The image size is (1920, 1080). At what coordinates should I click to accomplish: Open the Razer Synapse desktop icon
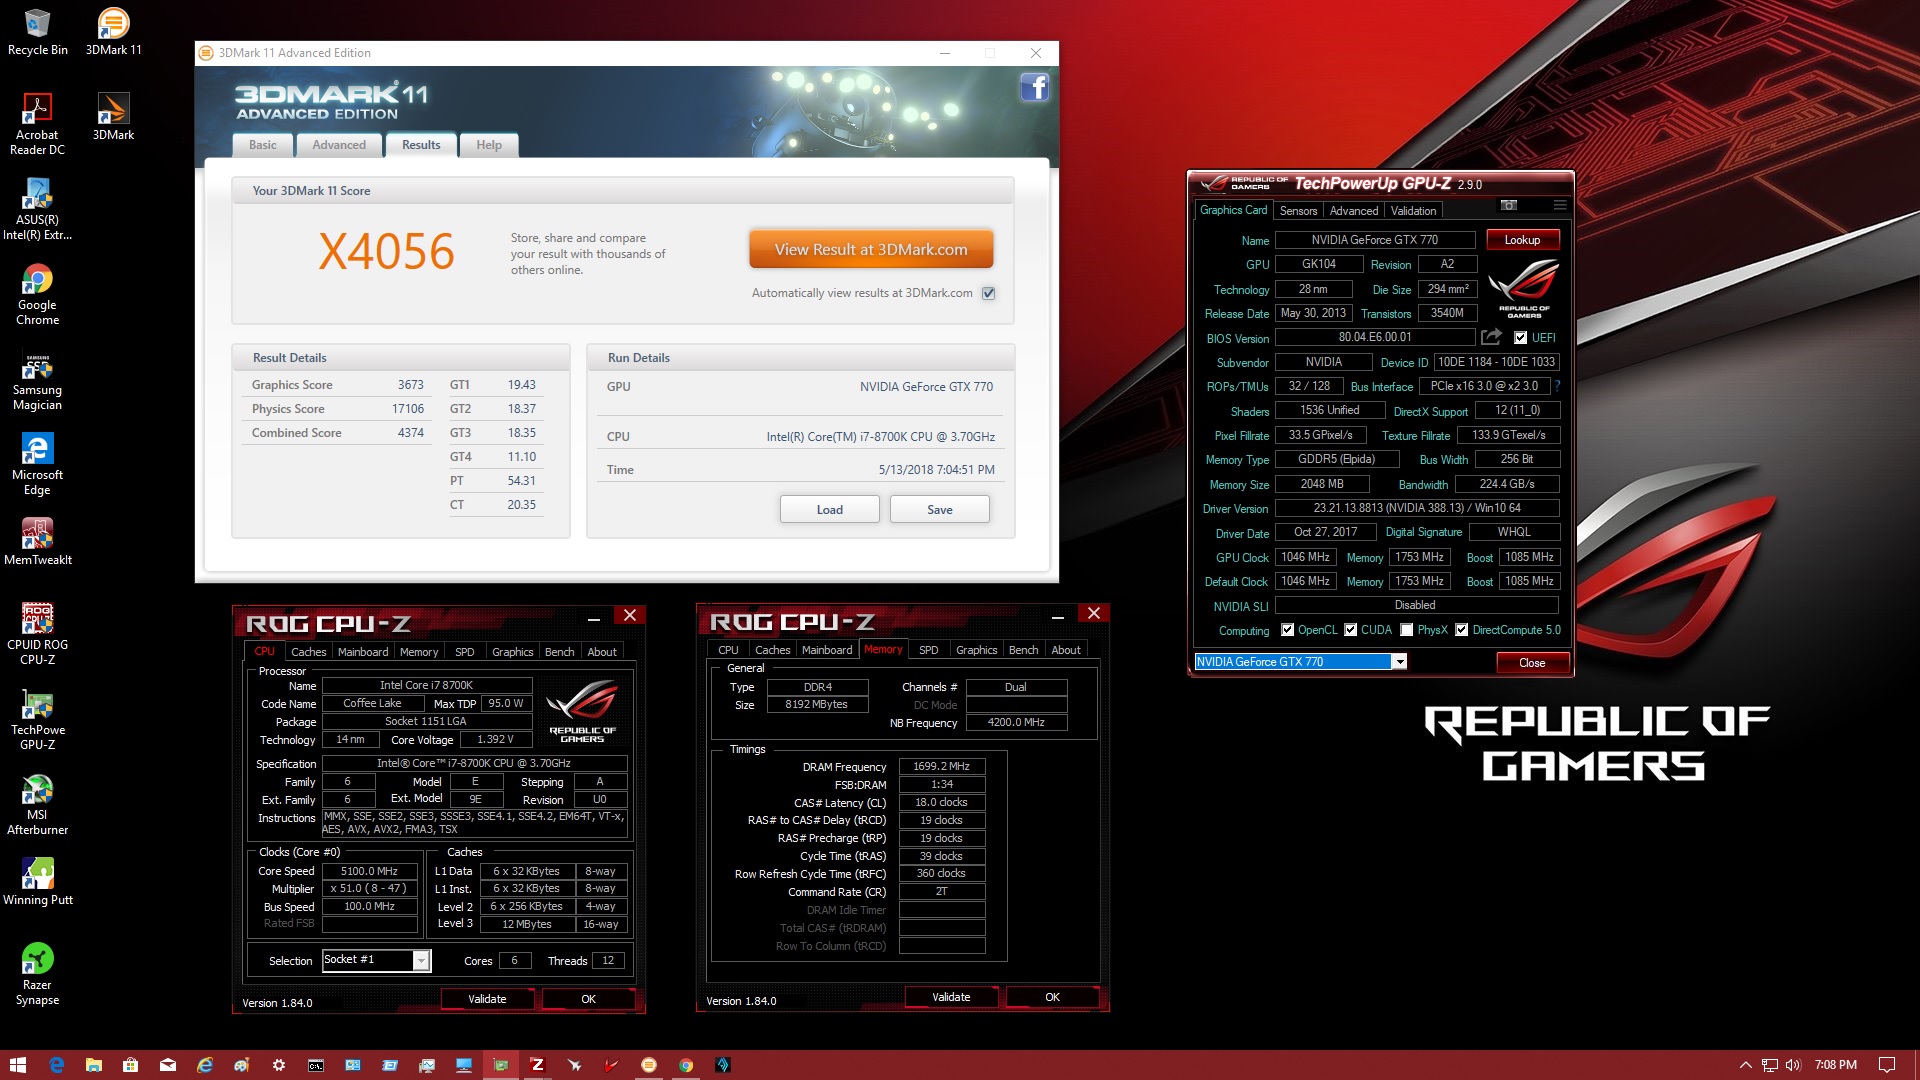(x=37, y=974)
